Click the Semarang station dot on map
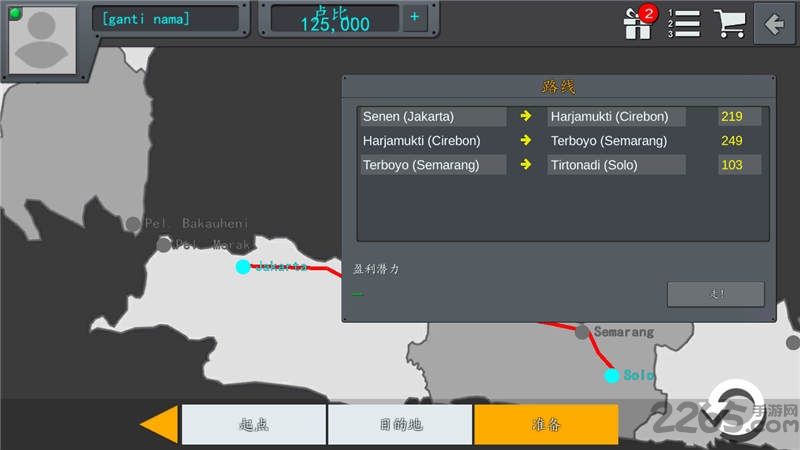Viewport: 800px width, 450px height. [582, 332]
